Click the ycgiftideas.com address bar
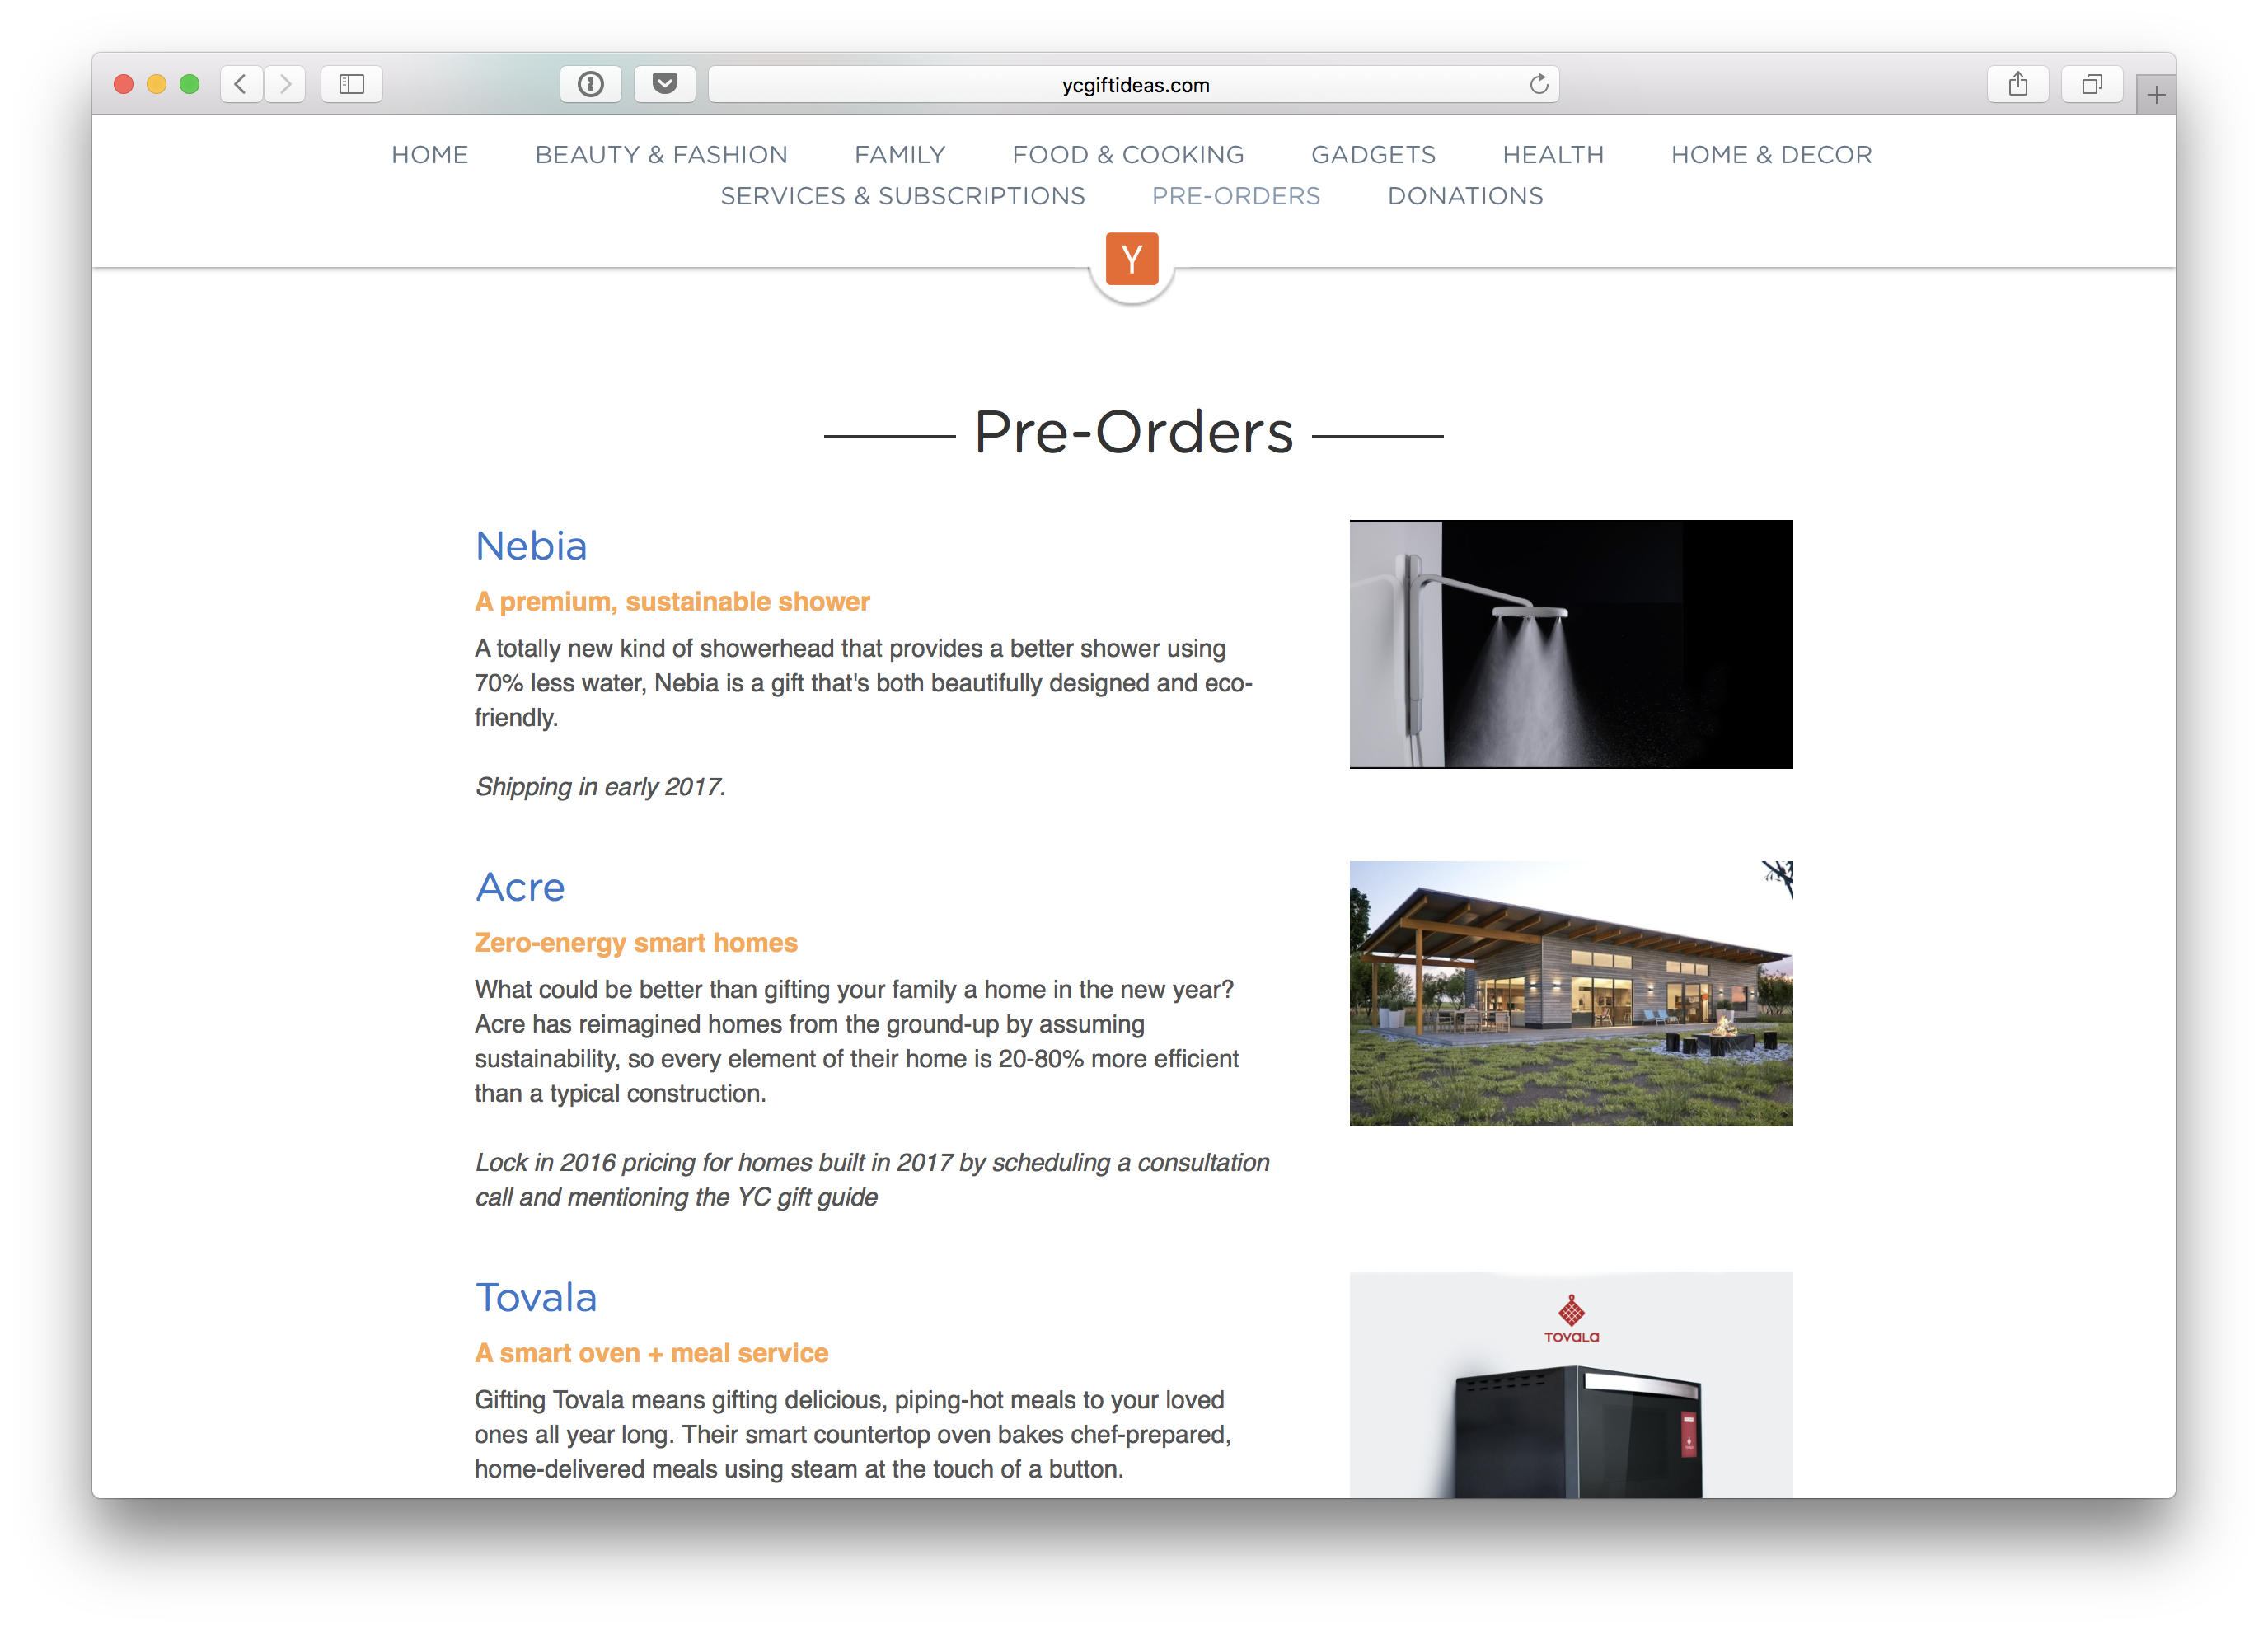Screen dimensions: 2268x1630 [1134, 85]
